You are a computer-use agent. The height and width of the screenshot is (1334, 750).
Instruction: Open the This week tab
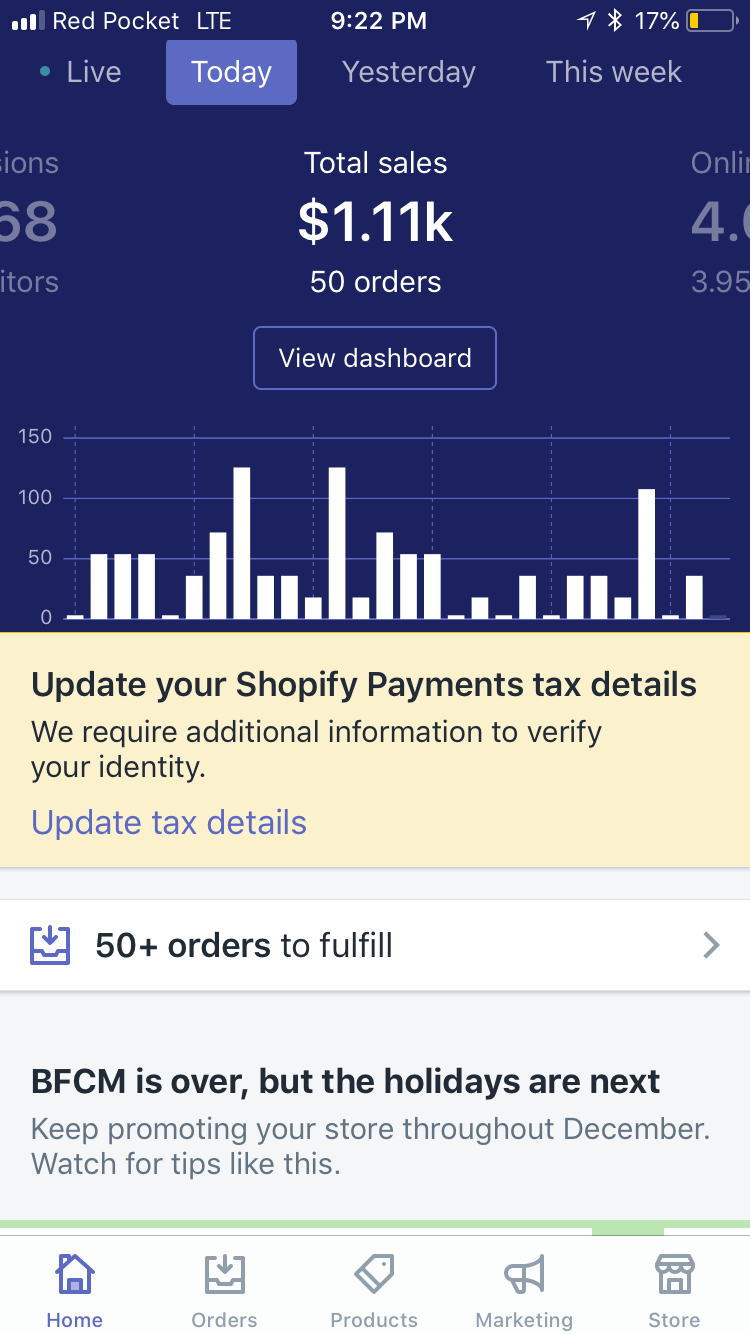pyautogui.click(x=613, y=72)
